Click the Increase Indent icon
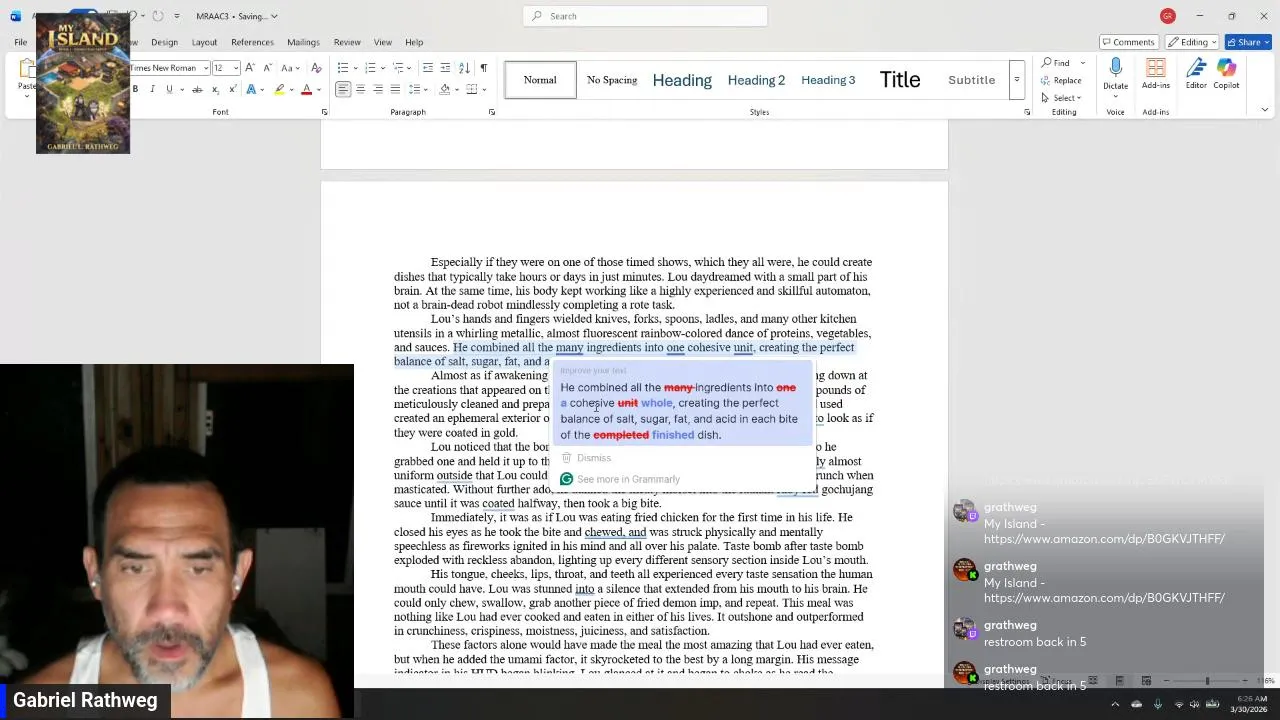Image resolution: width=1280 pixels, height=720 pixels. tap(445, 68)
